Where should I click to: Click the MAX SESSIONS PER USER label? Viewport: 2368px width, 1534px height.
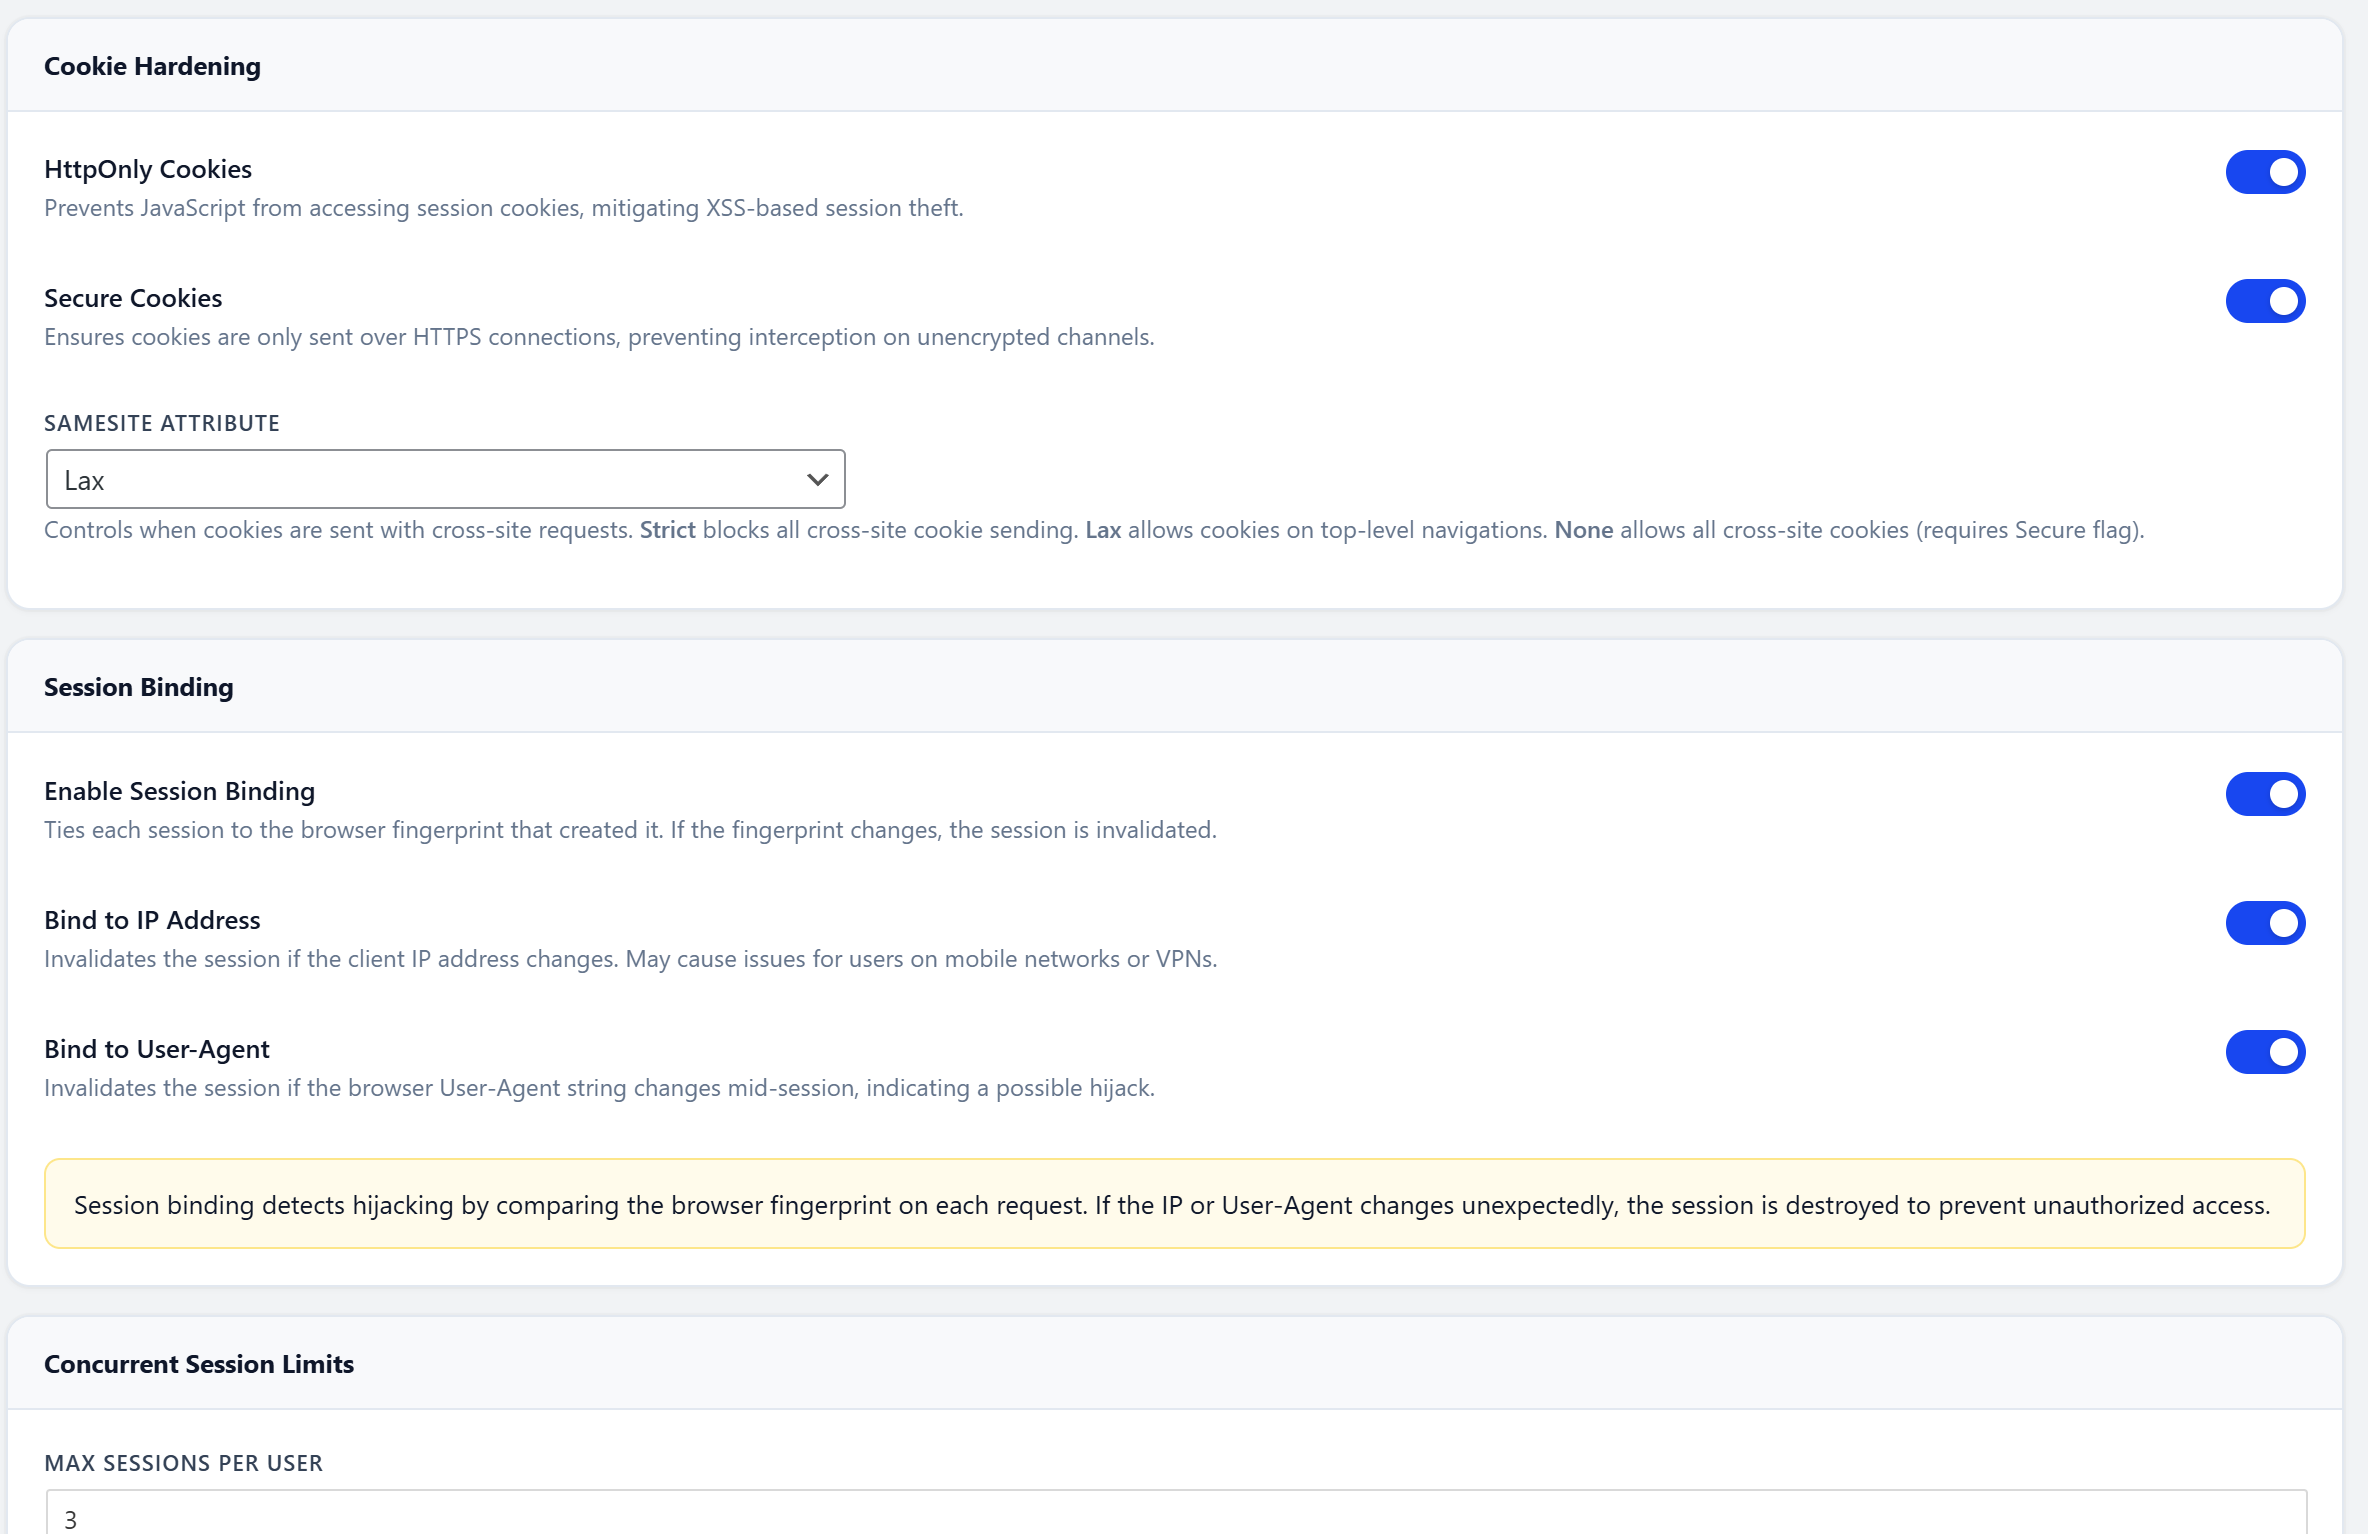coord(183,1463)
